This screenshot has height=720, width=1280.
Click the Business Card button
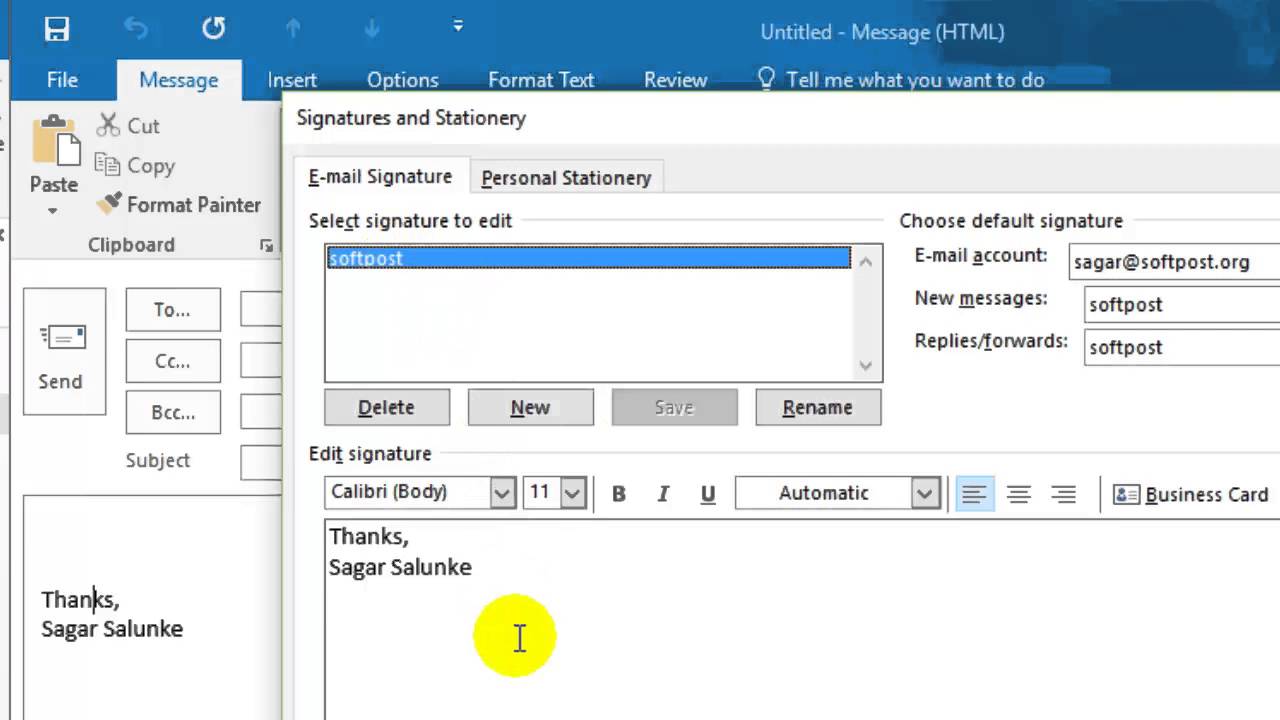coord(1190,494)
